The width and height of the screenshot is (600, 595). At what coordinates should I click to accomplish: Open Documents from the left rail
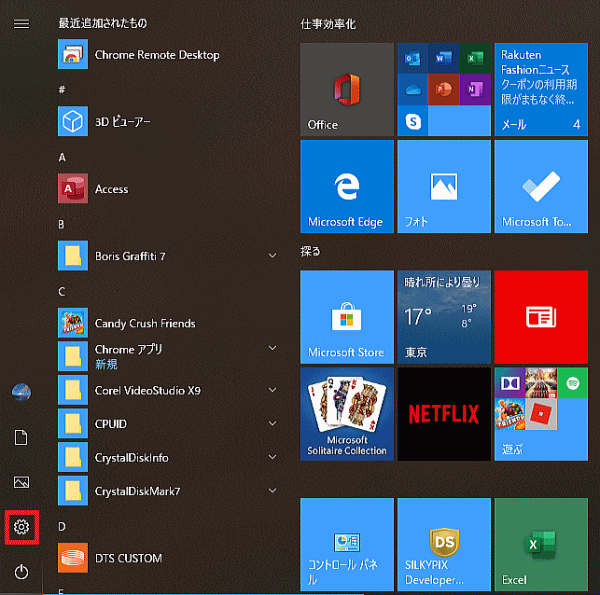(x=21, y=437)
